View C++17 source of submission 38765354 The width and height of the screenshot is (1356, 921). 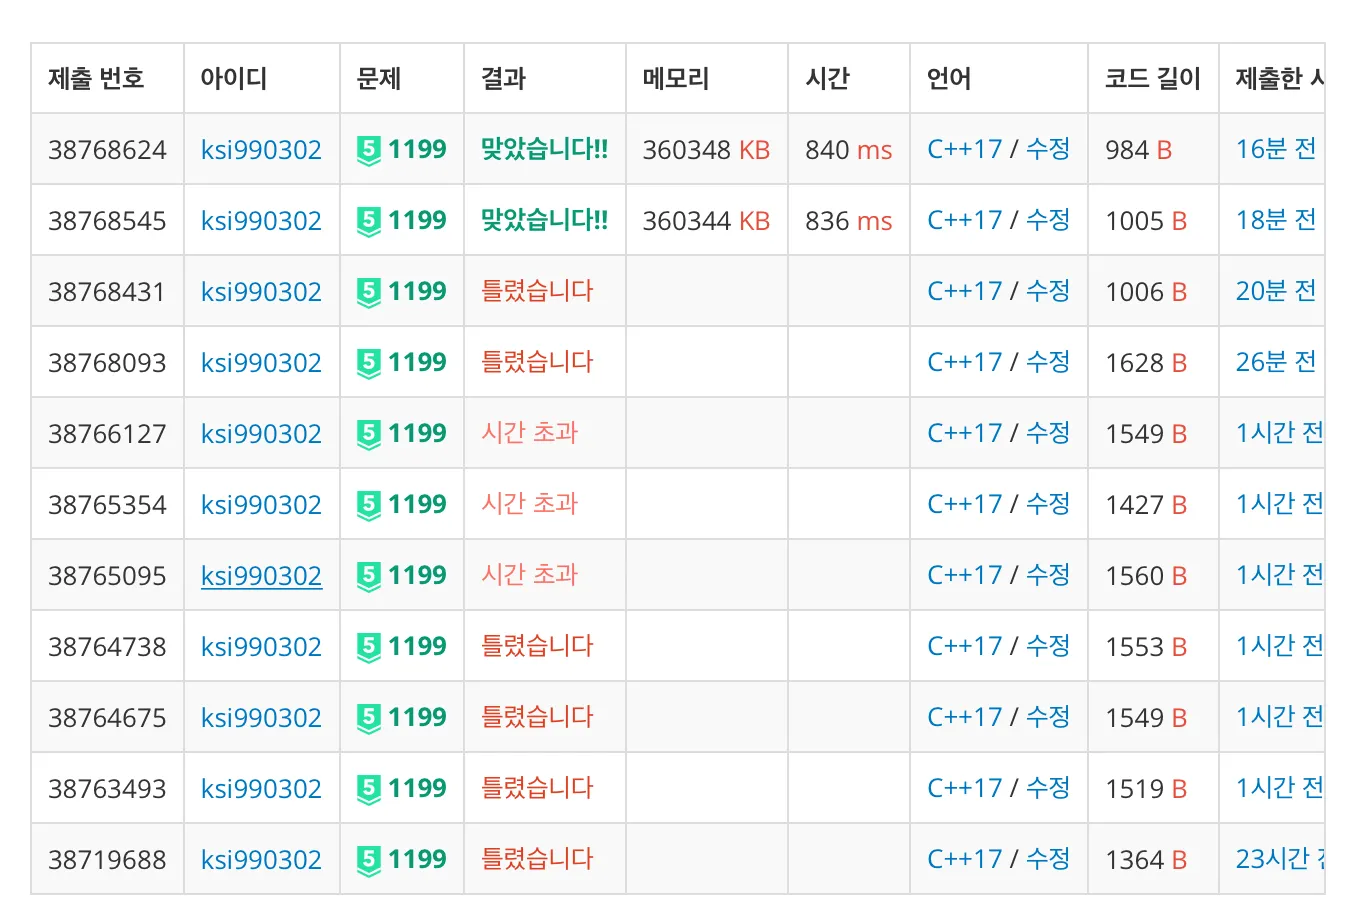pos(964,505)
